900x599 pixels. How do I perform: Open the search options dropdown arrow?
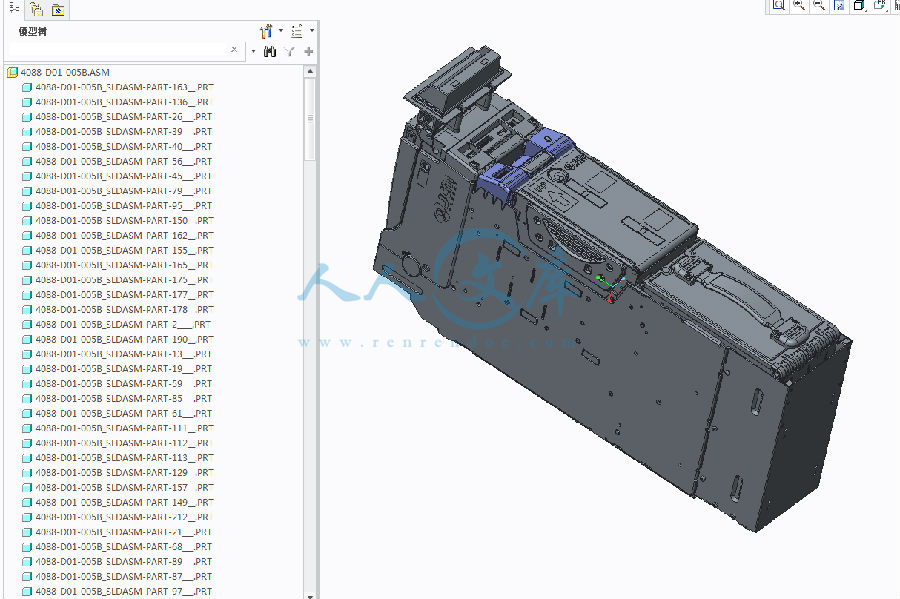tap(254, 51)
